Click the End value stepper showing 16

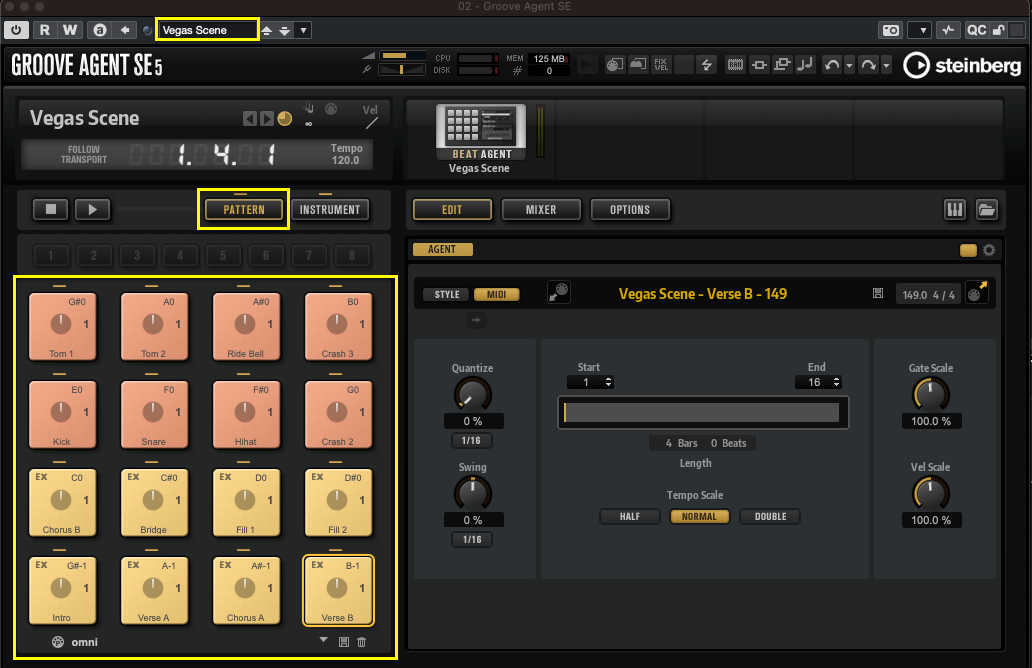[x=818, y=382]
